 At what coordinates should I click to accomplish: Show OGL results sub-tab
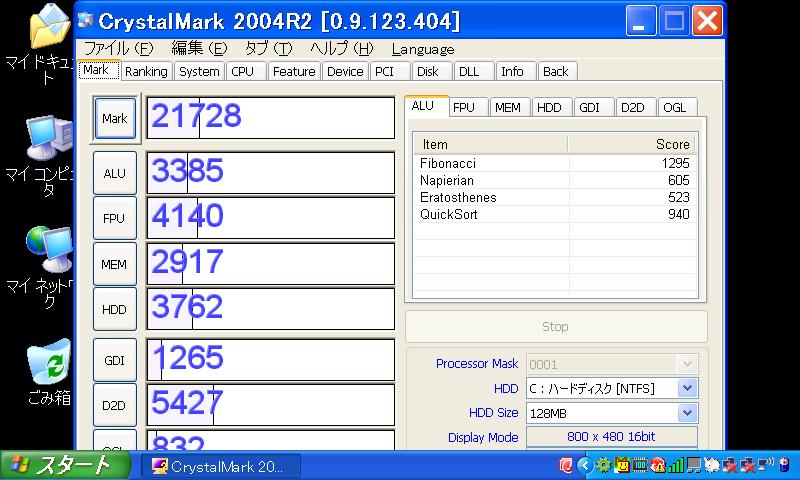pyautogui.click(x=677, y=108)
